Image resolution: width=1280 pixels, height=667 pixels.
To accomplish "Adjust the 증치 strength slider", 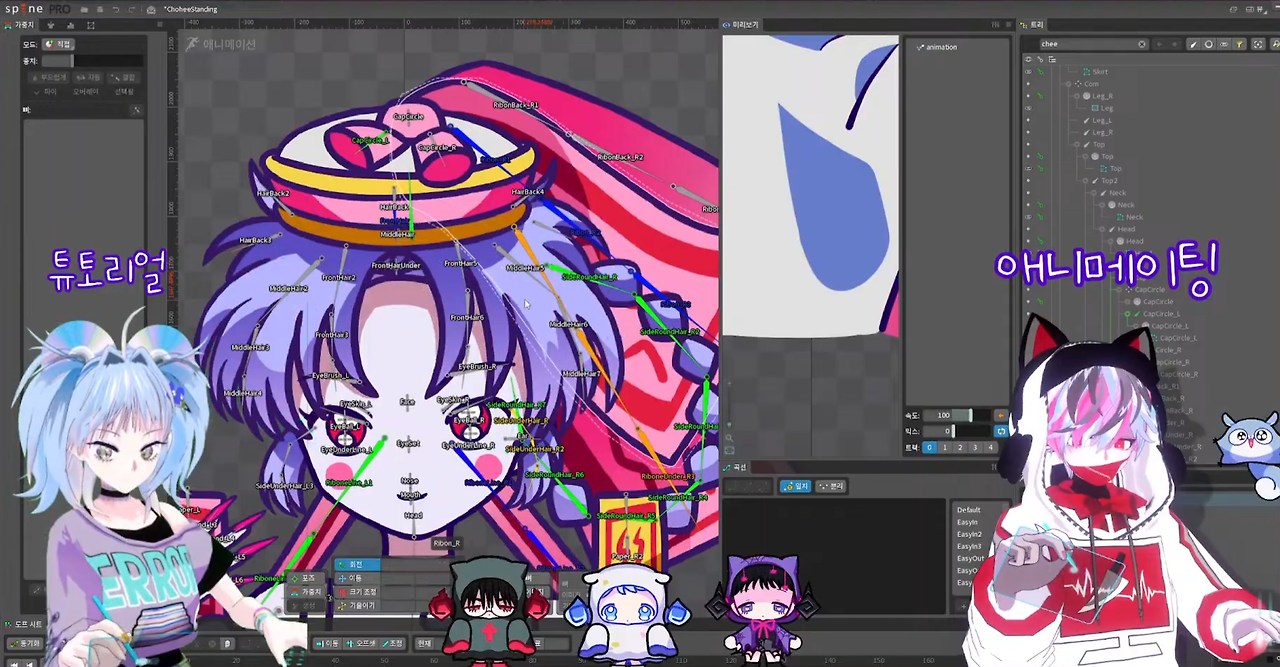I will pyautogui.click(x=92, y=61).
